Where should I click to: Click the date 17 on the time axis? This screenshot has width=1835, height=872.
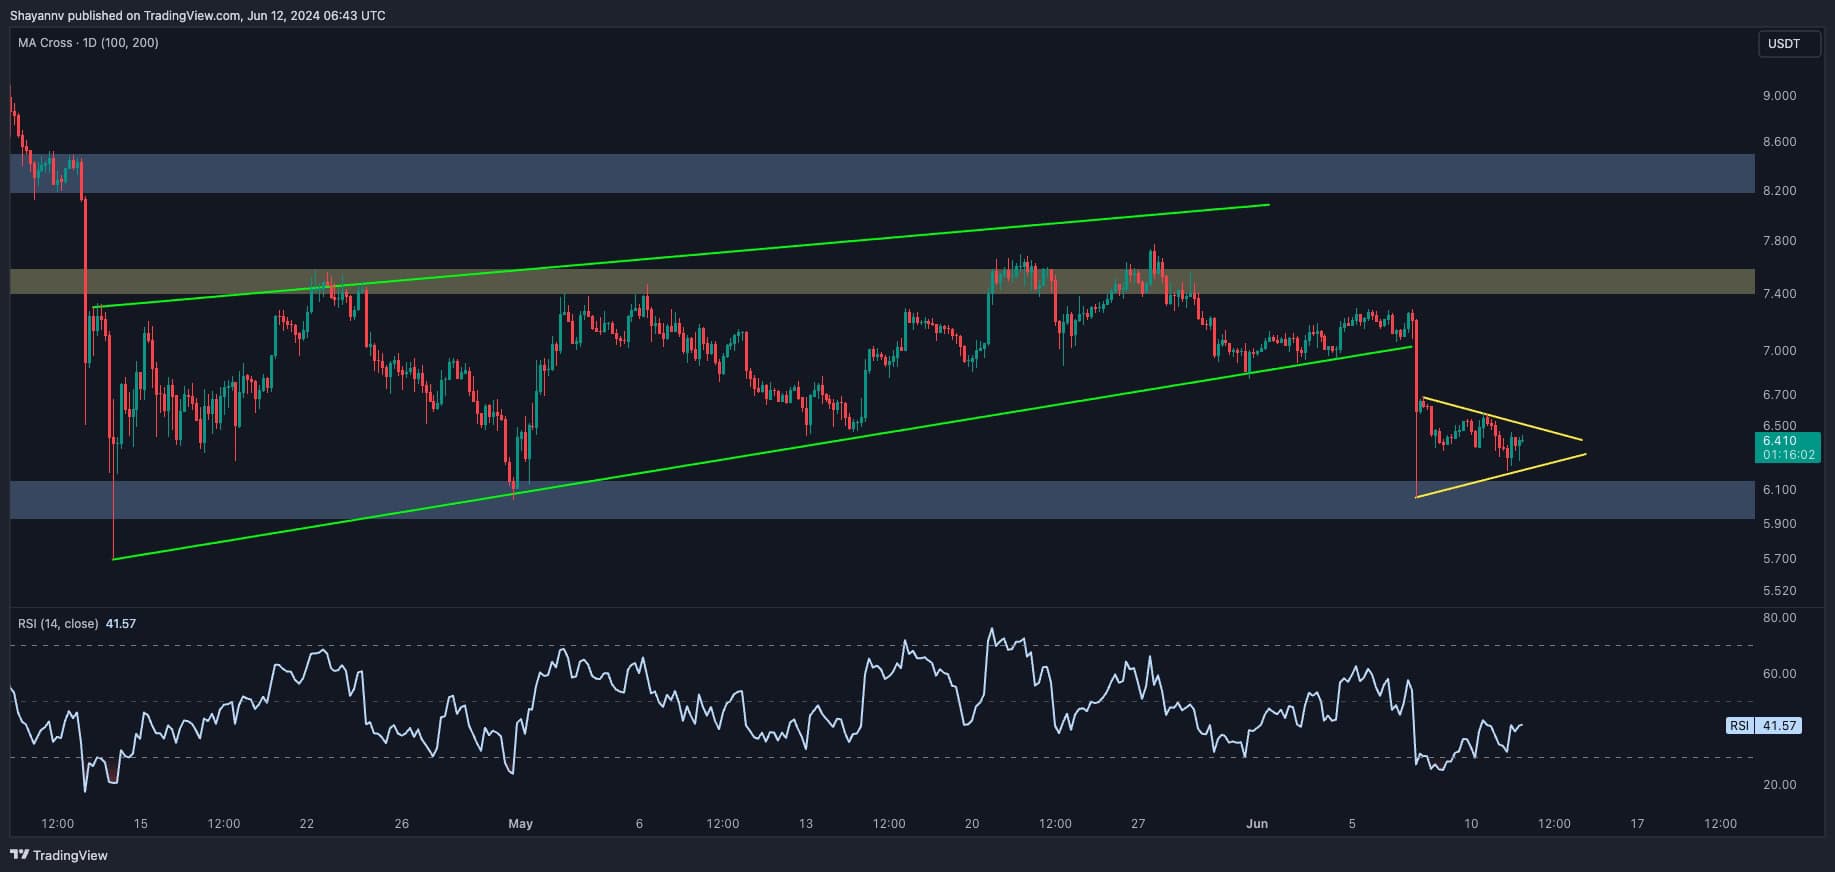[1637, 824]
